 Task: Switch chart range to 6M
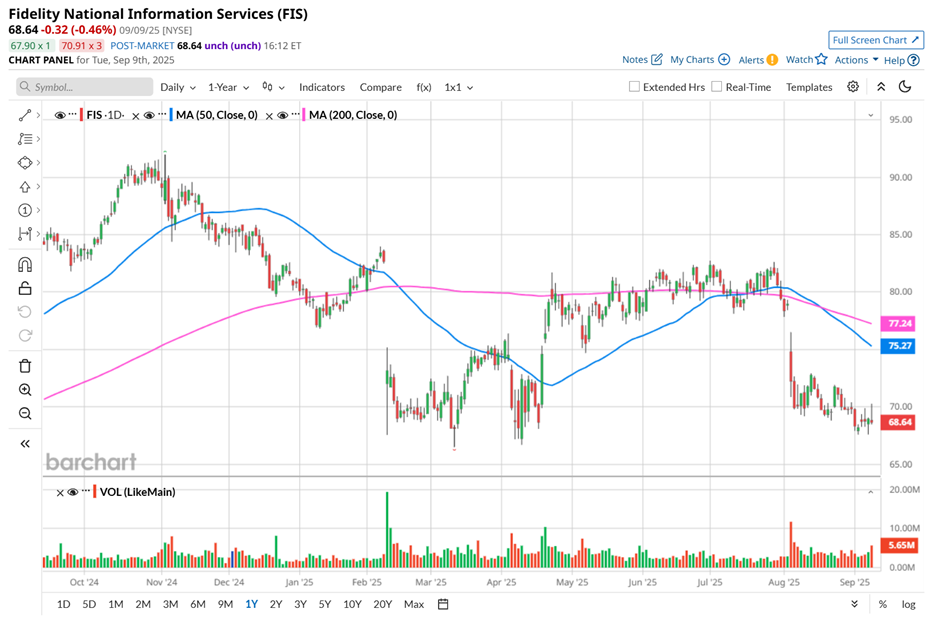point(198,604)
